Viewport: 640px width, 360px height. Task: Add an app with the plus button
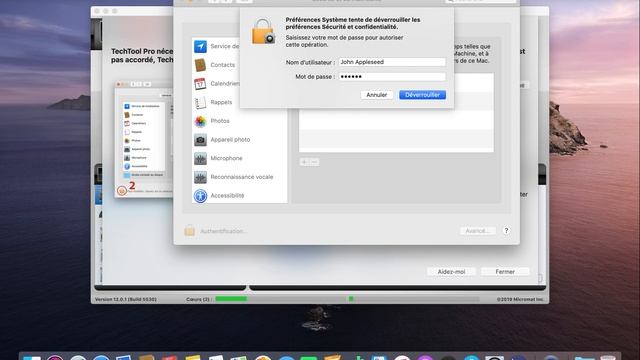point(304,162)
